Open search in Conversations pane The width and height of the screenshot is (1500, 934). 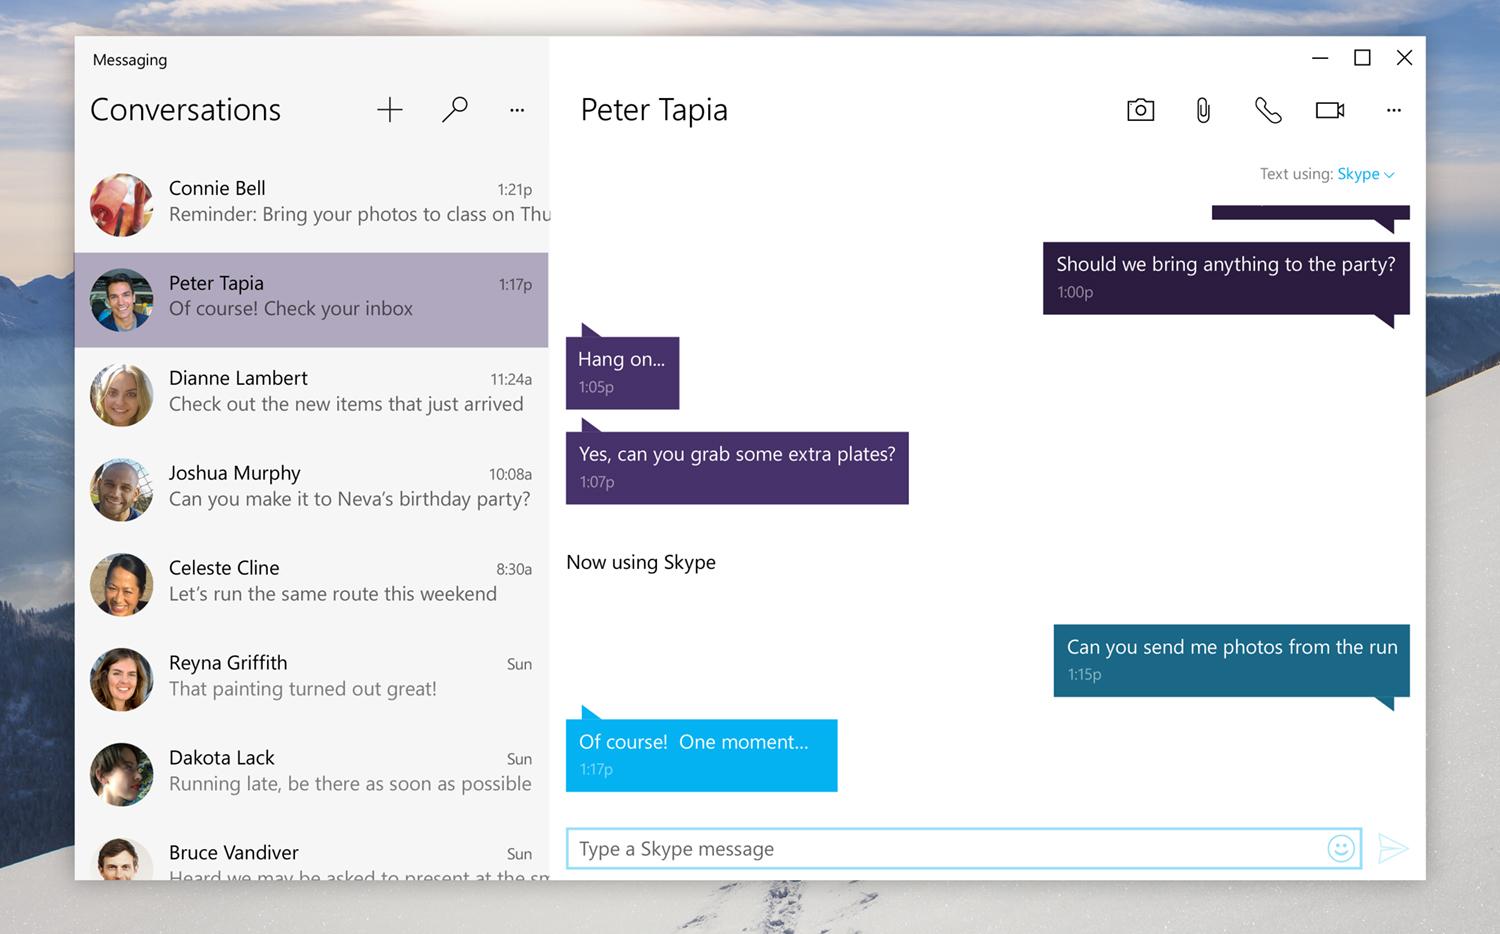455,109
